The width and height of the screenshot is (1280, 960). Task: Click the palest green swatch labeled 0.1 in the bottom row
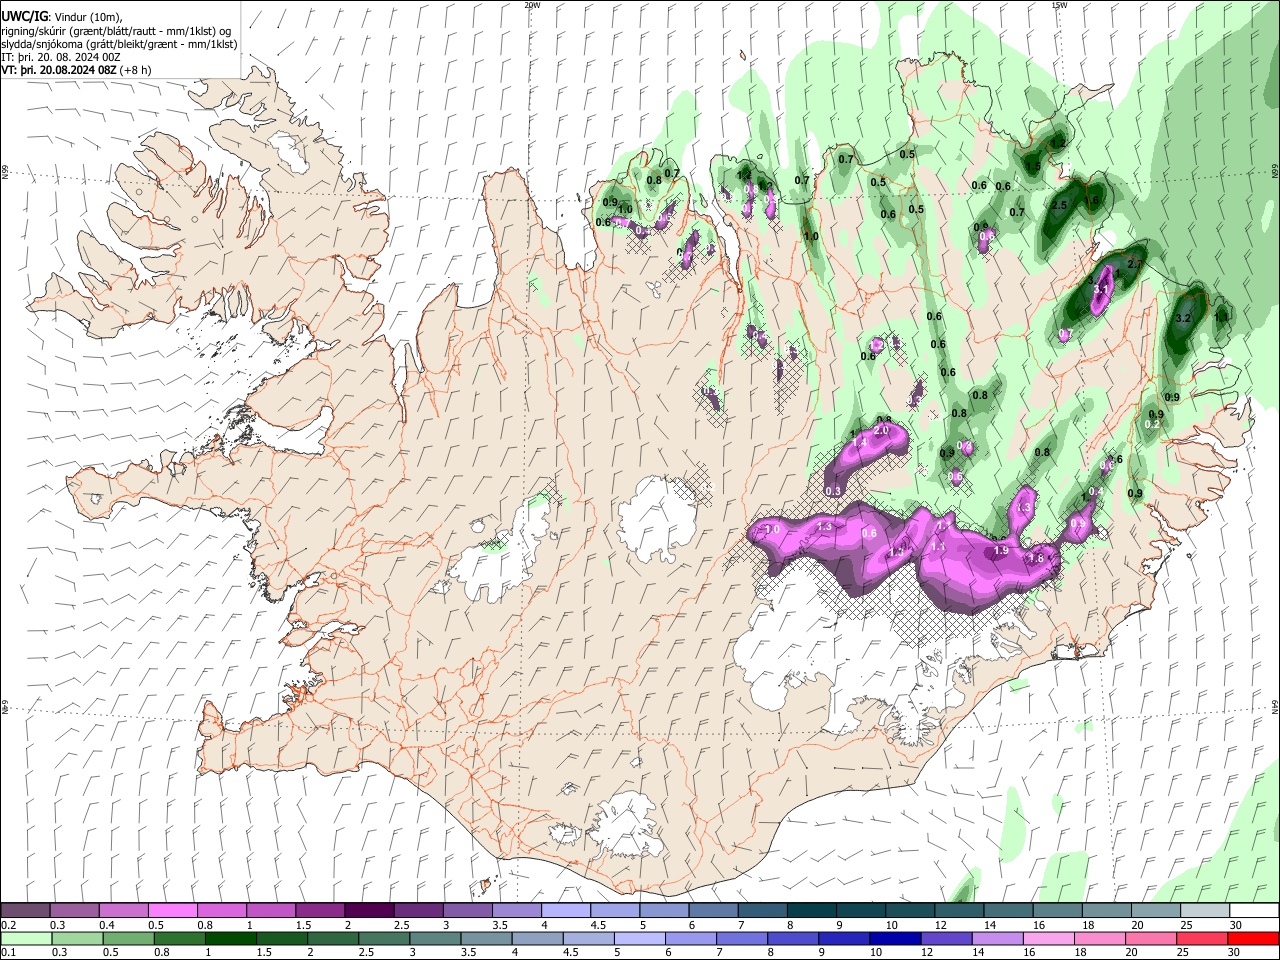pos(26,938)
